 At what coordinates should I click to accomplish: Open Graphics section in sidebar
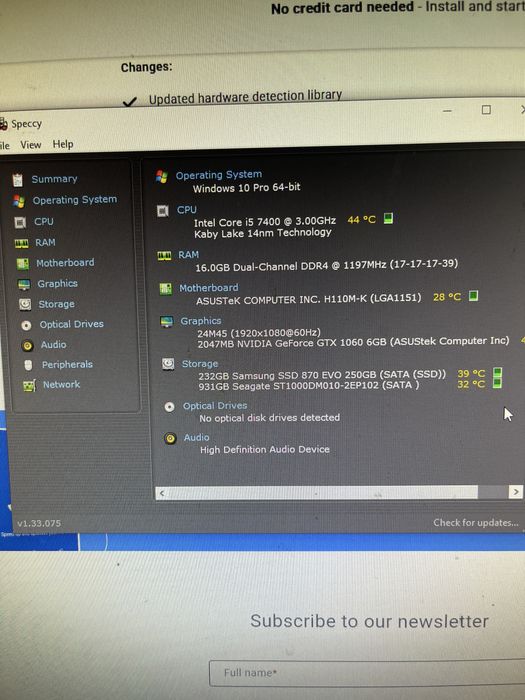tap(58, 283)
